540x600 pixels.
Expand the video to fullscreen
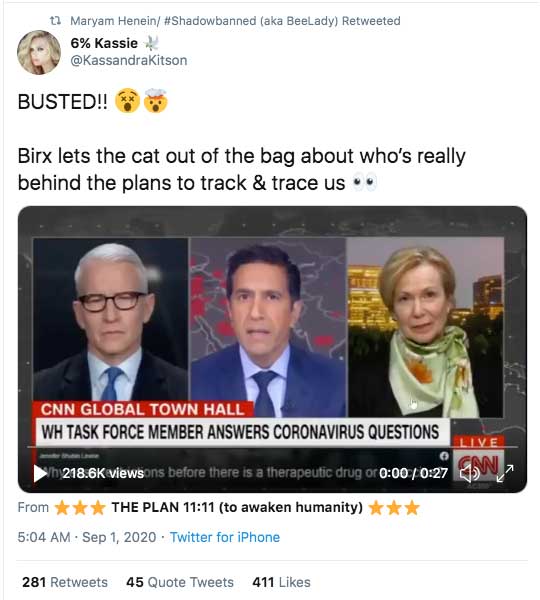point(505,473)
